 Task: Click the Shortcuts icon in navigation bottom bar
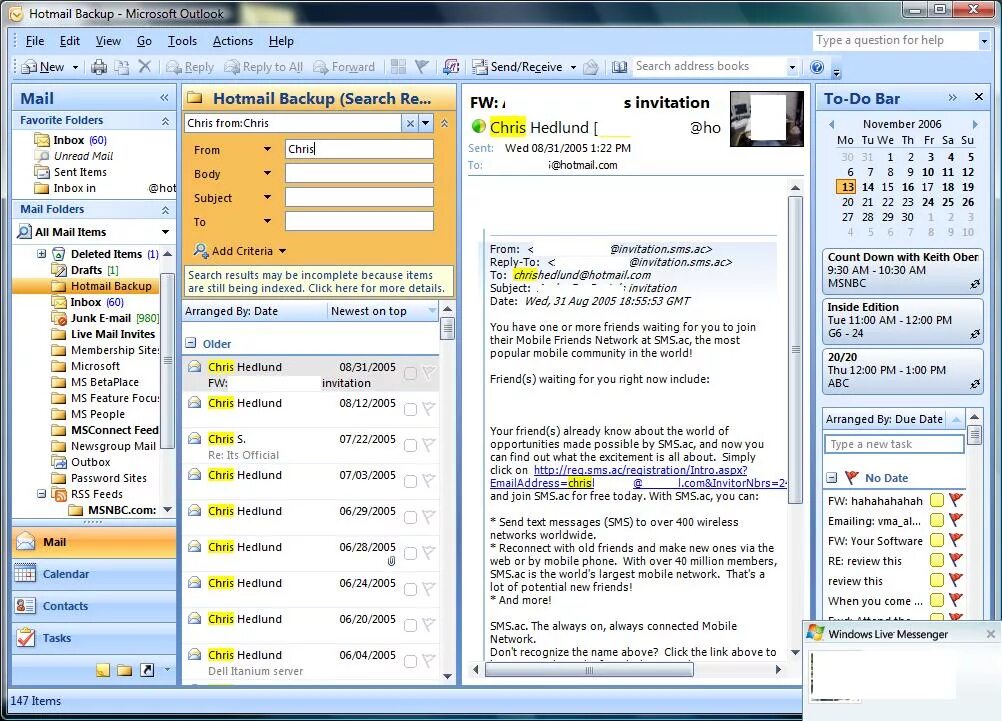click(x=147, y=670)
